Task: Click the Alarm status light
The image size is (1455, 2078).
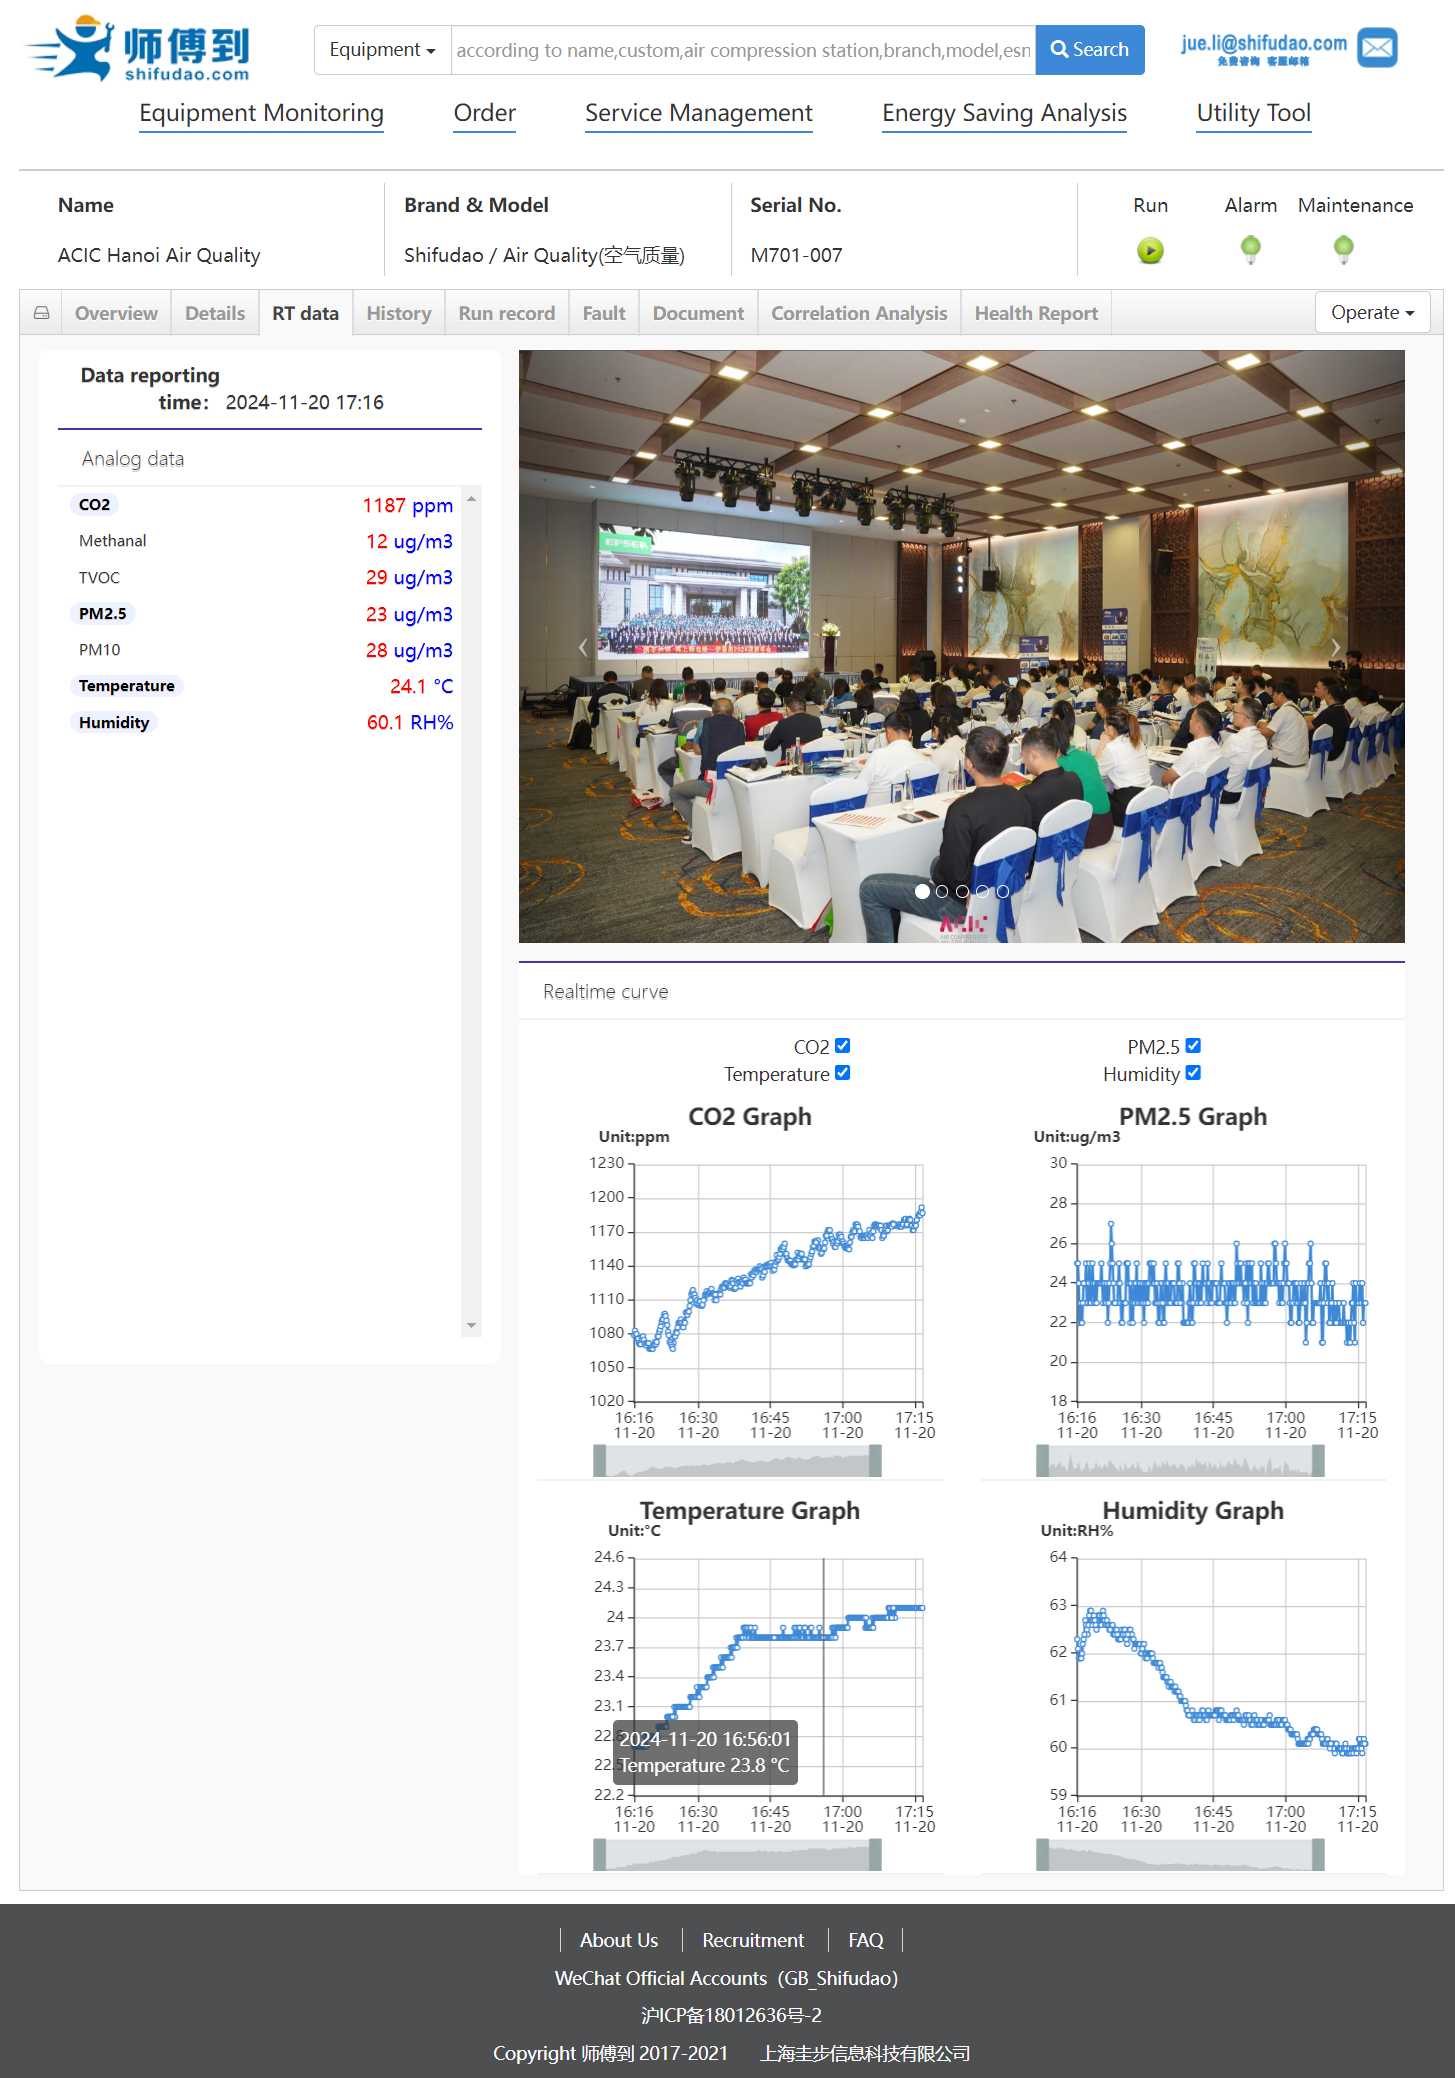Action: click(x=1250, y=248)
